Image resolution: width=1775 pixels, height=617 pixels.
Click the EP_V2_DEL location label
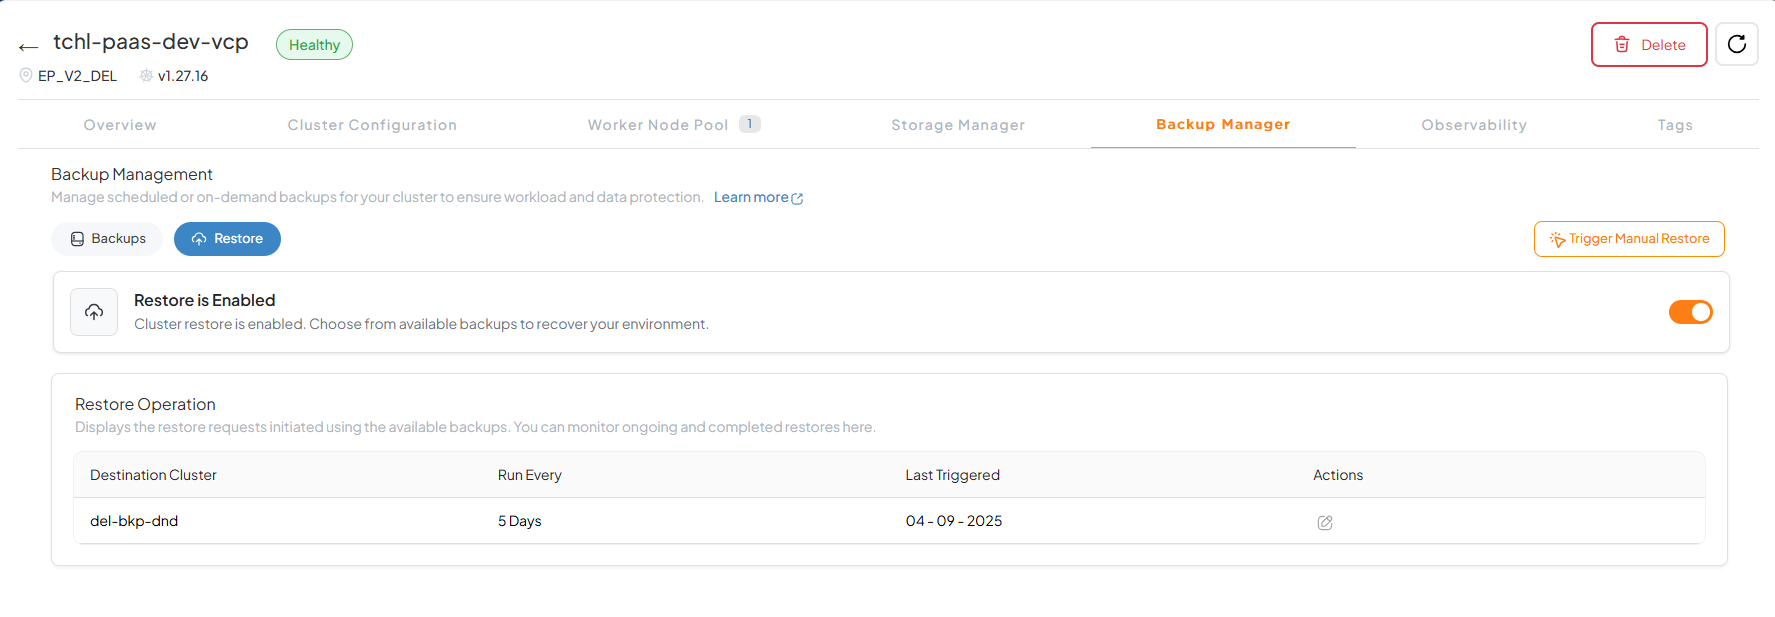pos(77,76)
